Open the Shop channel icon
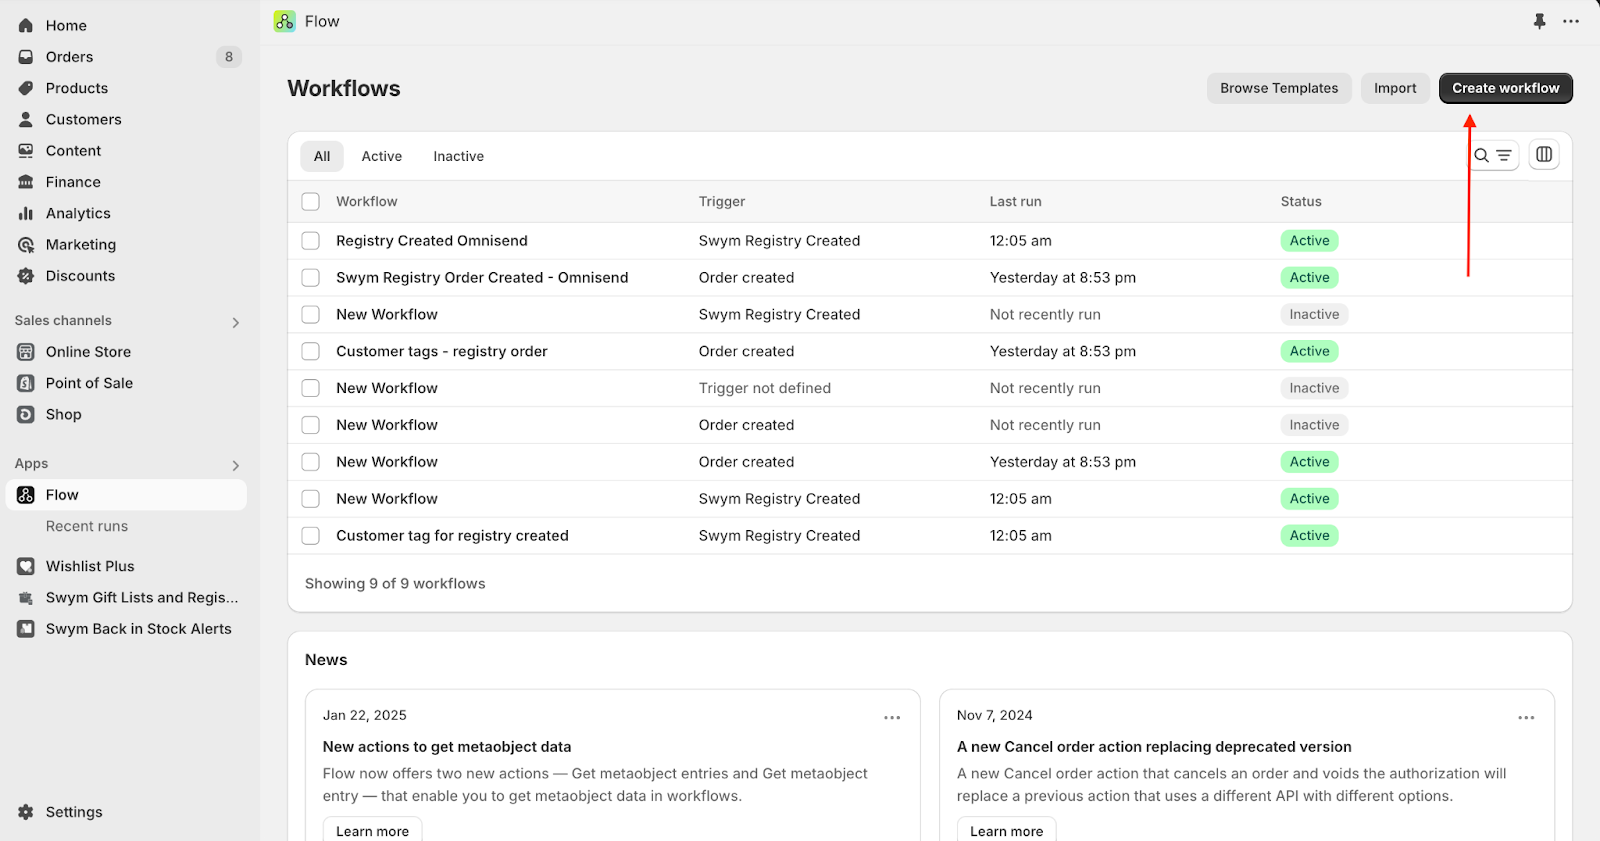This screenshot has width=1600, height=841. coord(26,414)
